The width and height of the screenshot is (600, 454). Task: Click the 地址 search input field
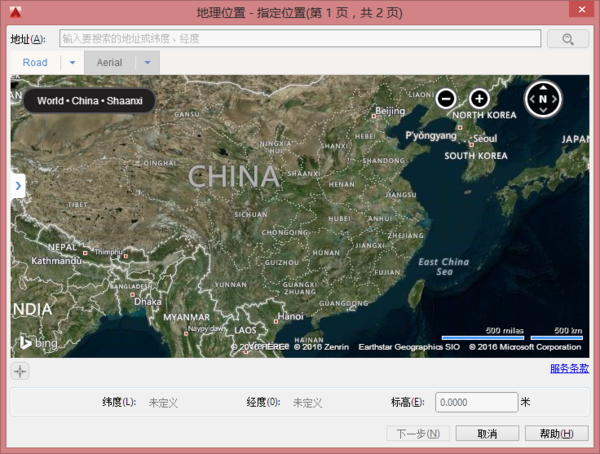click(300, 38)
